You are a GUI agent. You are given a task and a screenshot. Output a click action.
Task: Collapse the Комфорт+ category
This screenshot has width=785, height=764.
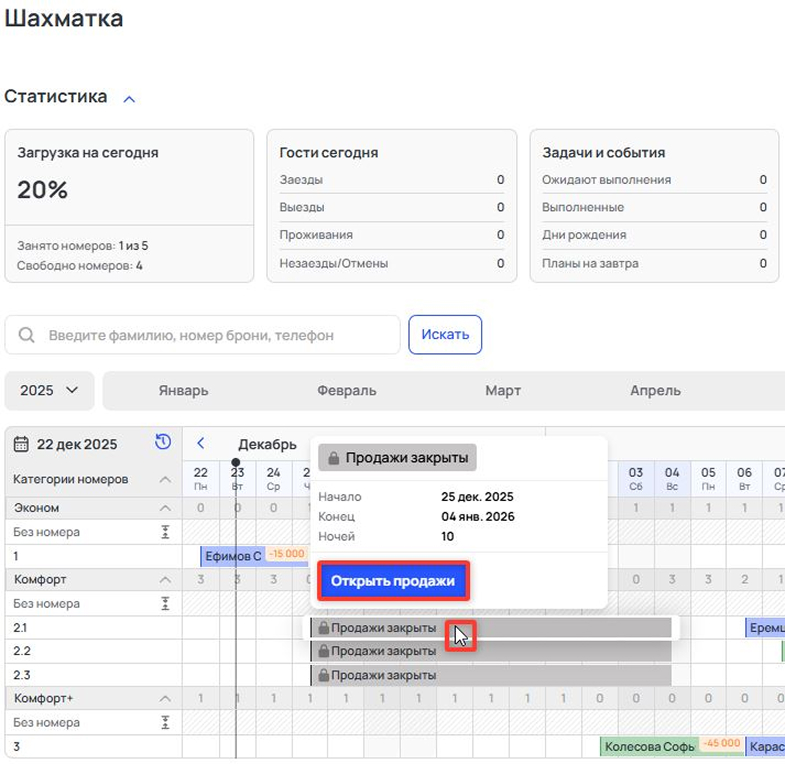[165, 698]
